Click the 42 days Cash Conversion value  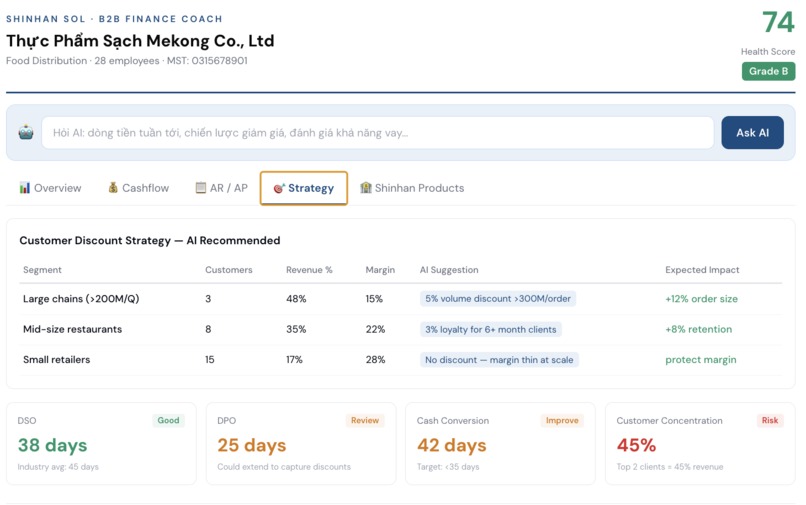tap(451, 445)
